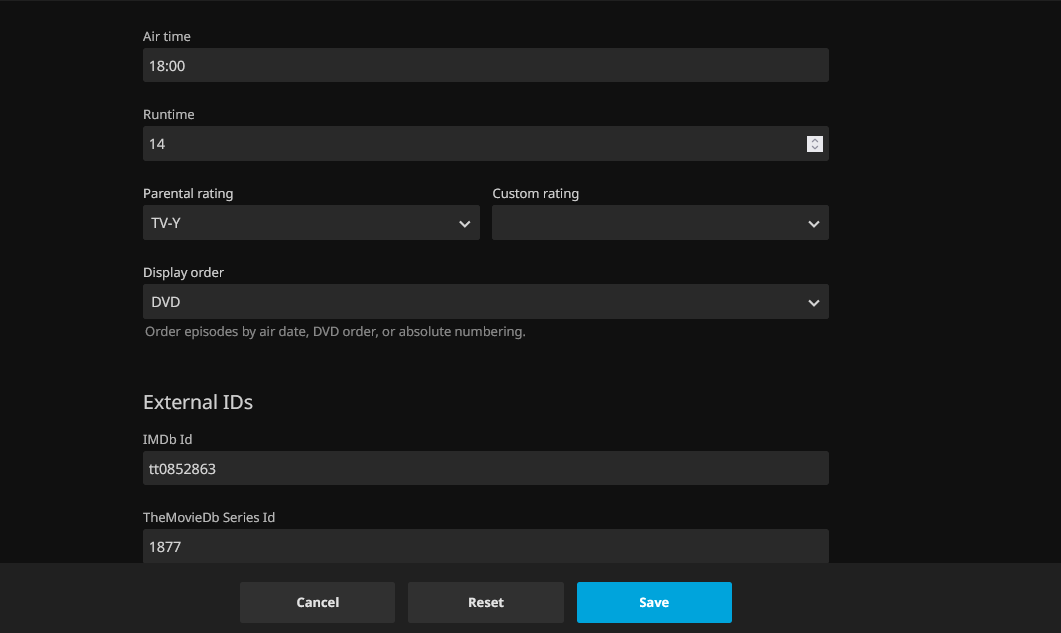Click the Runtime label text
This screenshot has width=1061, height=633.
[169, 115]
